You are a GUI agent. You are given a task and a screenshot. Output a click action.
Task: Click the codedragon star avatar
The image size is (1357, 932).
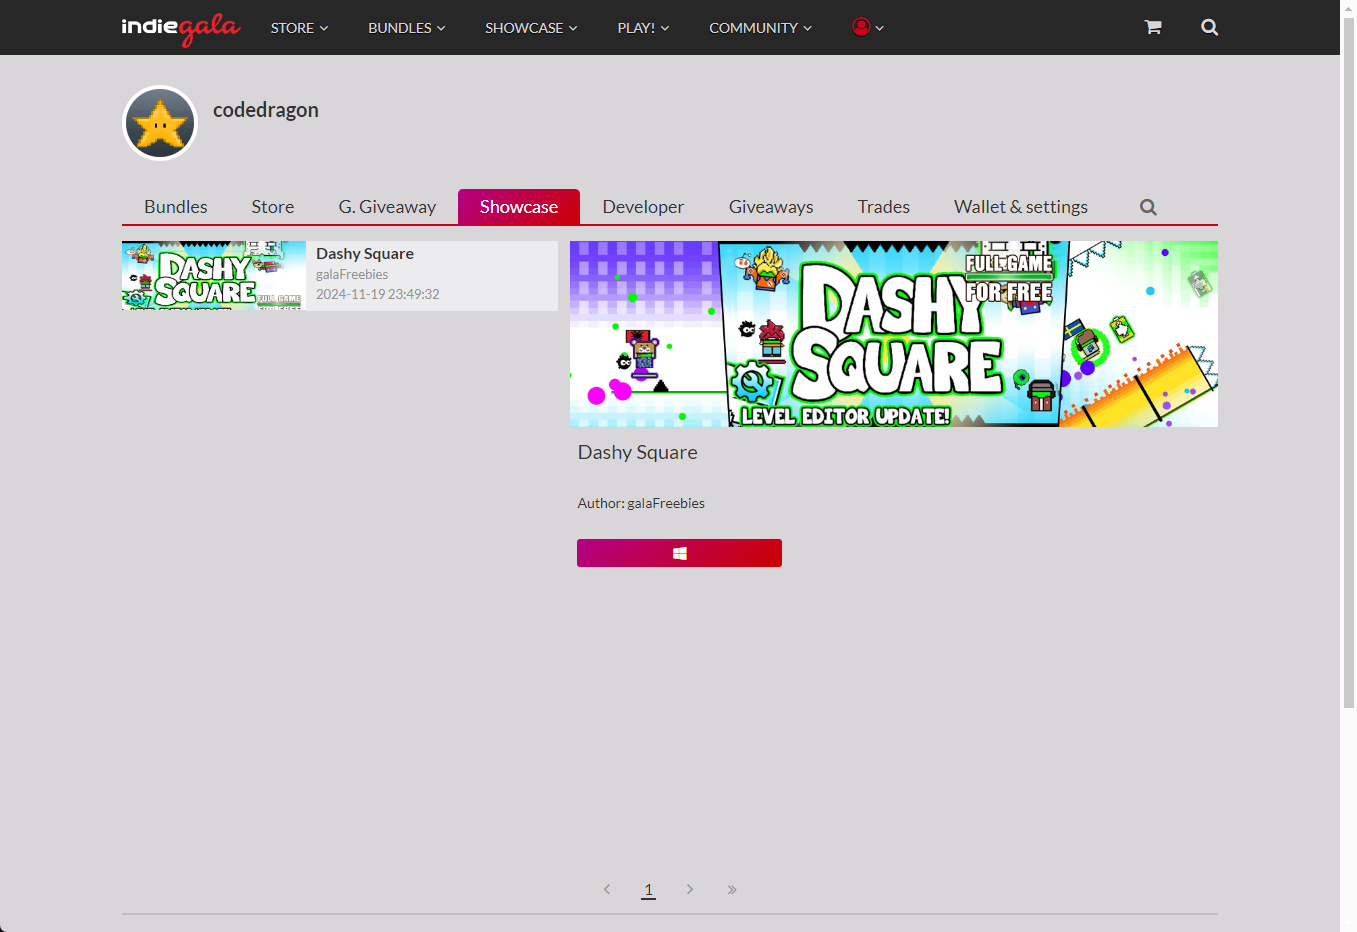pyautogui.click(x=160, y=123)
